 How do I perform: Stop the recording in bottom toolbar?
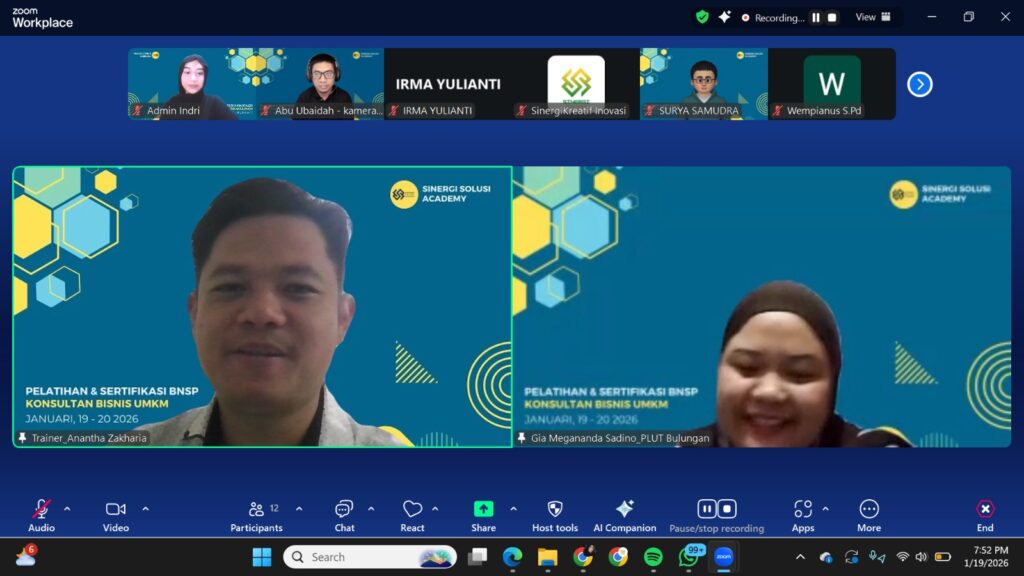coord(727,509)
